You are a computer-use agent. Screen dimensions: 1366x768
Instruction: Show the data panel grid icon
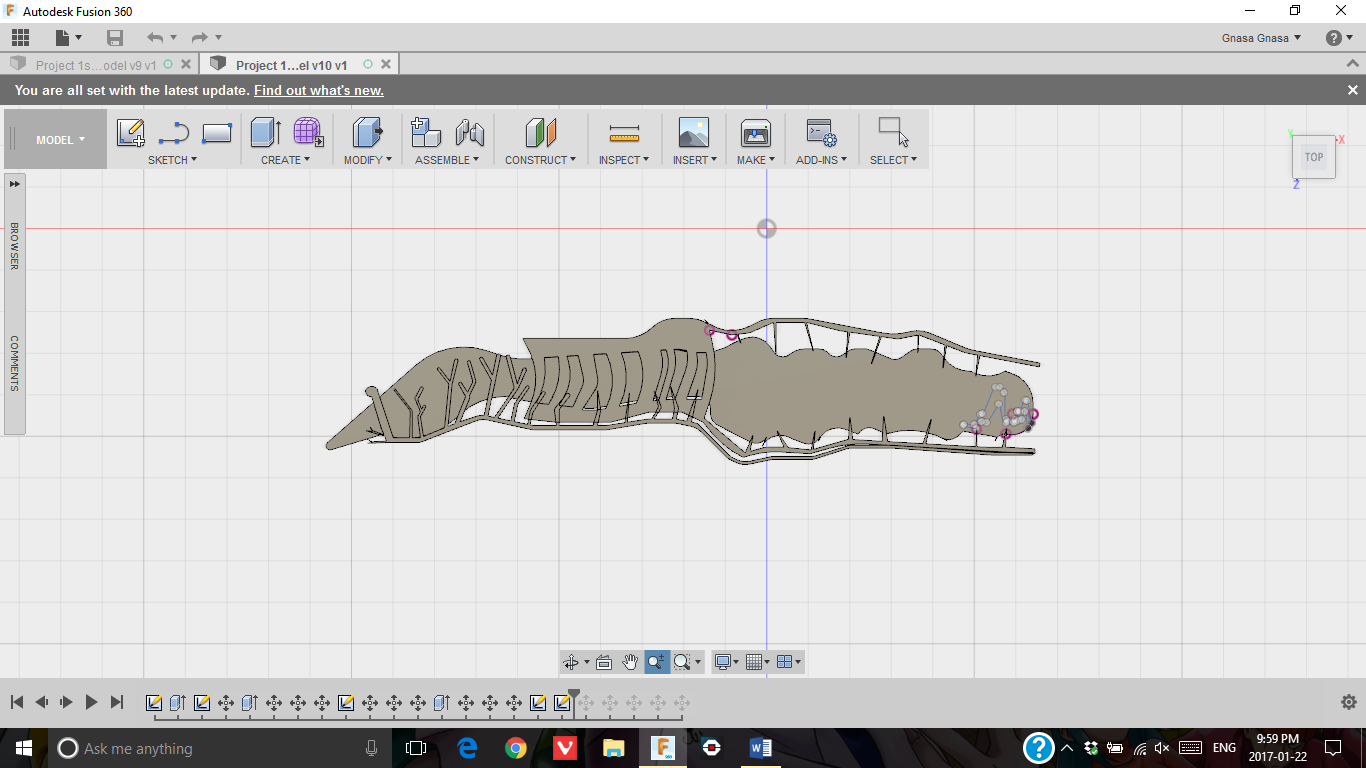[21, 38]
